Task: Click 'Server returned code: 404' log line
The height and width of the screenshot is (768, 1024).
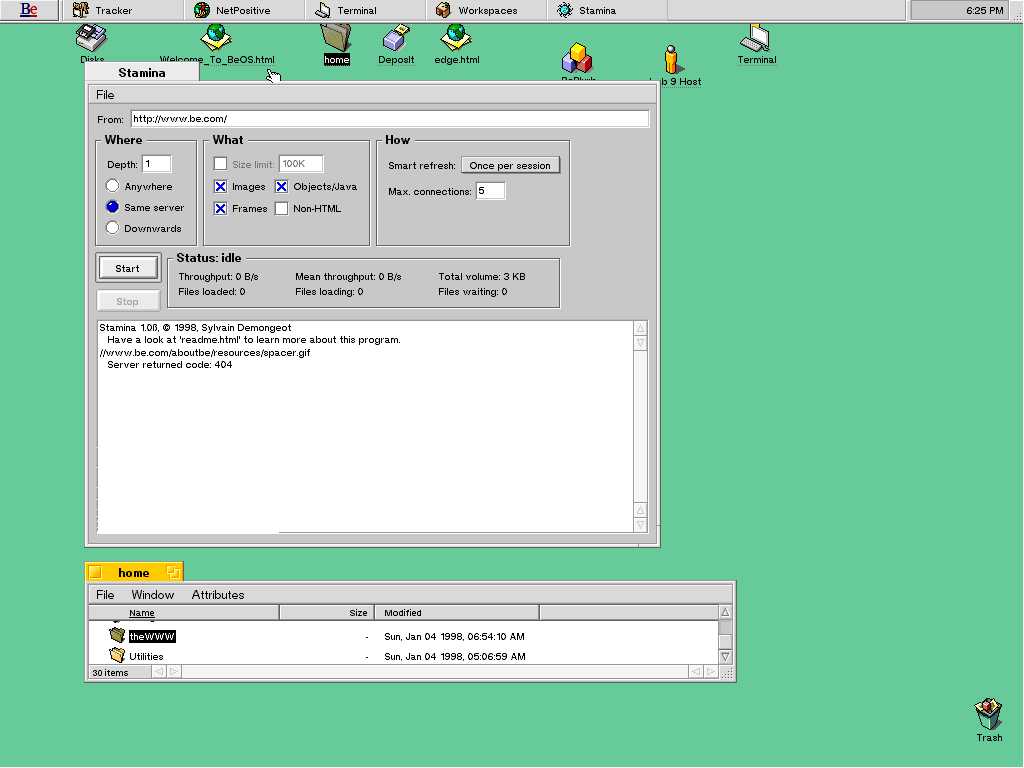Action: 170,365
